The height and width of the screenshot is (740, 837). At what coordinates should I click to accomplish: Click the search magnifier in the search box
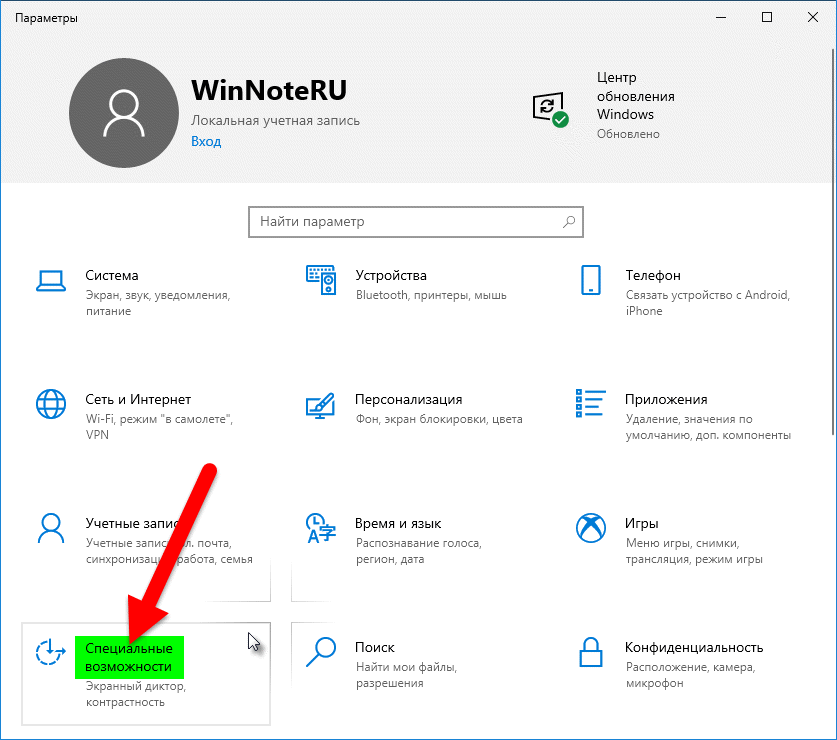569,222
